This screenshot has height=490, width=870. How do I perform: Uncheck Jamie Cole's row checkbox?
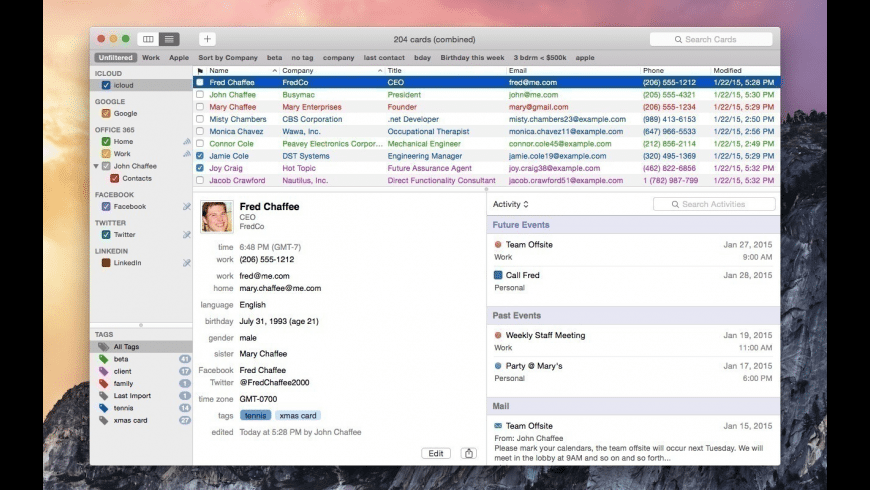(200, 156)
